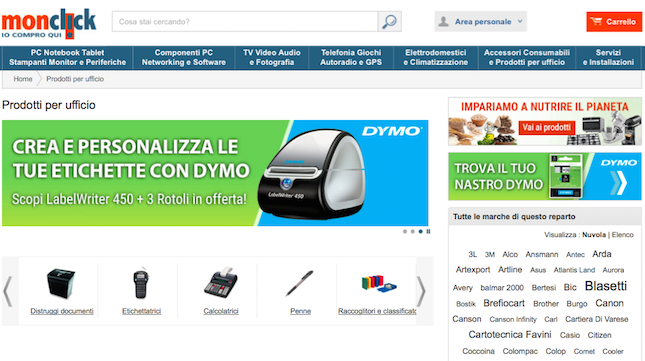The image size is (645, 361).
Task: Select the Raccoglitori e classificatori binders icon
Action: pos(379,283)
